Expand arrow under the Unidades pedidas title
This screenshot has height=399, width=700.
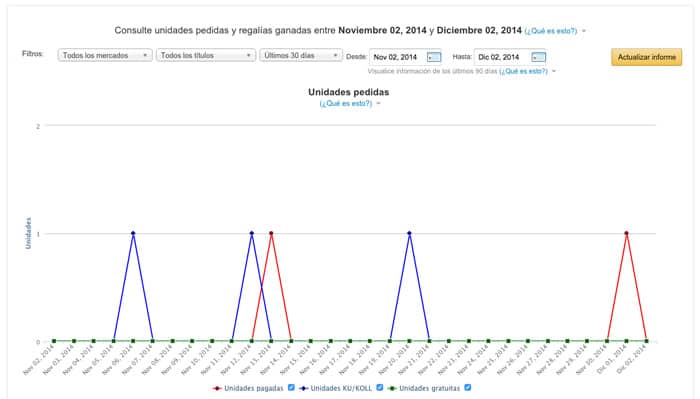pyautogui.click(x=379, y=104)
